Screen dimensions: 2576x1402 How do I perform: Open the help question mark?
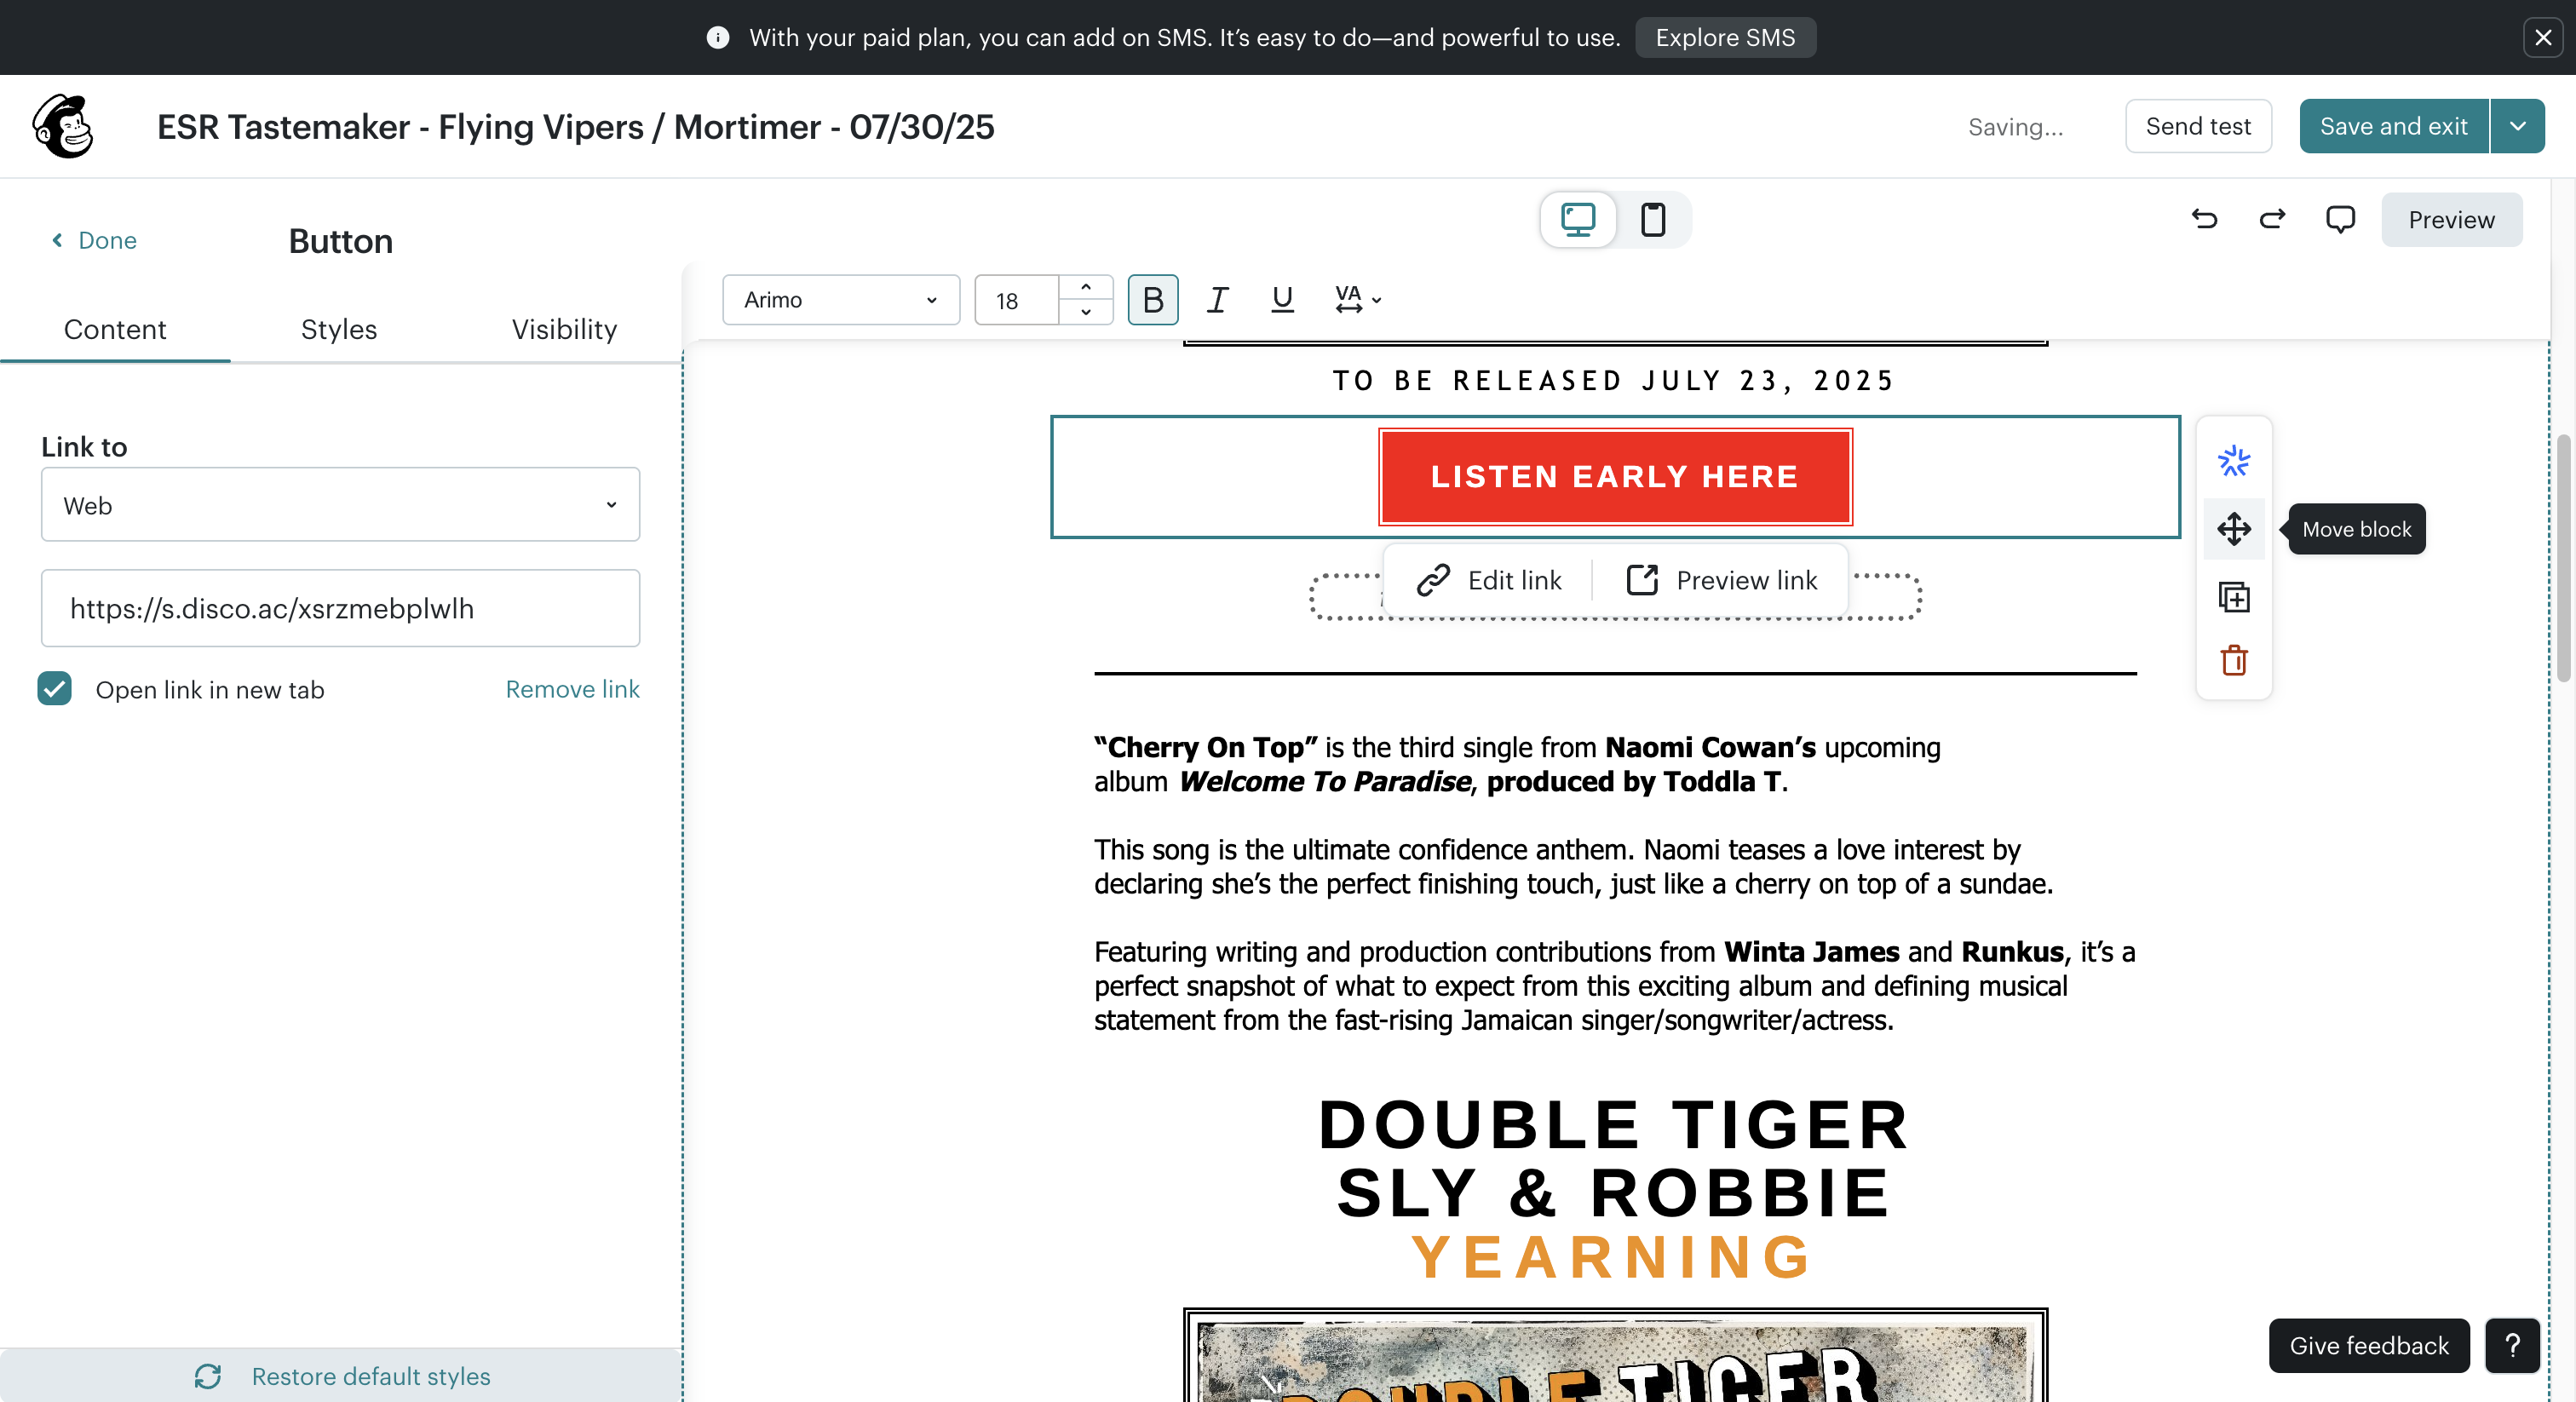2513,1345
